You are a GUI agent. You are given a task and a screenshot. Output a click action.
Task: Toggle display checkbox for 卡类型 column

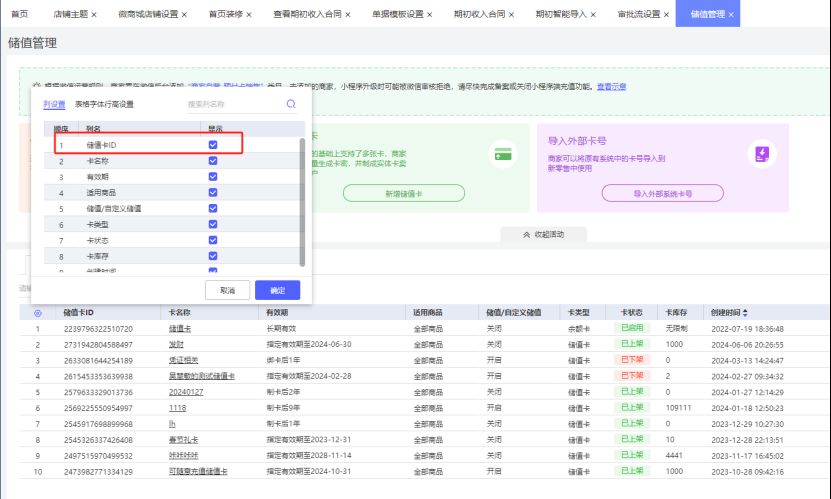(212, 224)
